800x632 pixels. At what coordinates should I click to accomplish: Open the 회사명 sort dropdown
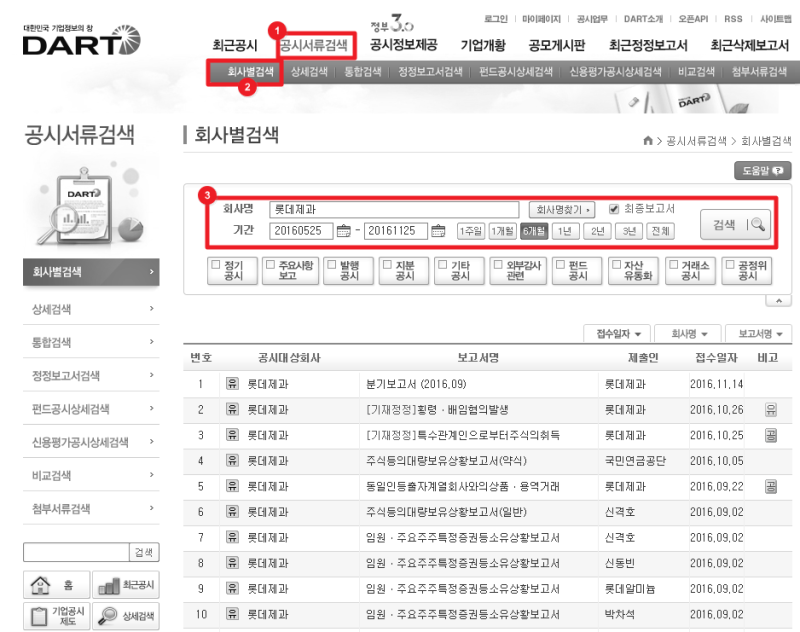(688, 334)
